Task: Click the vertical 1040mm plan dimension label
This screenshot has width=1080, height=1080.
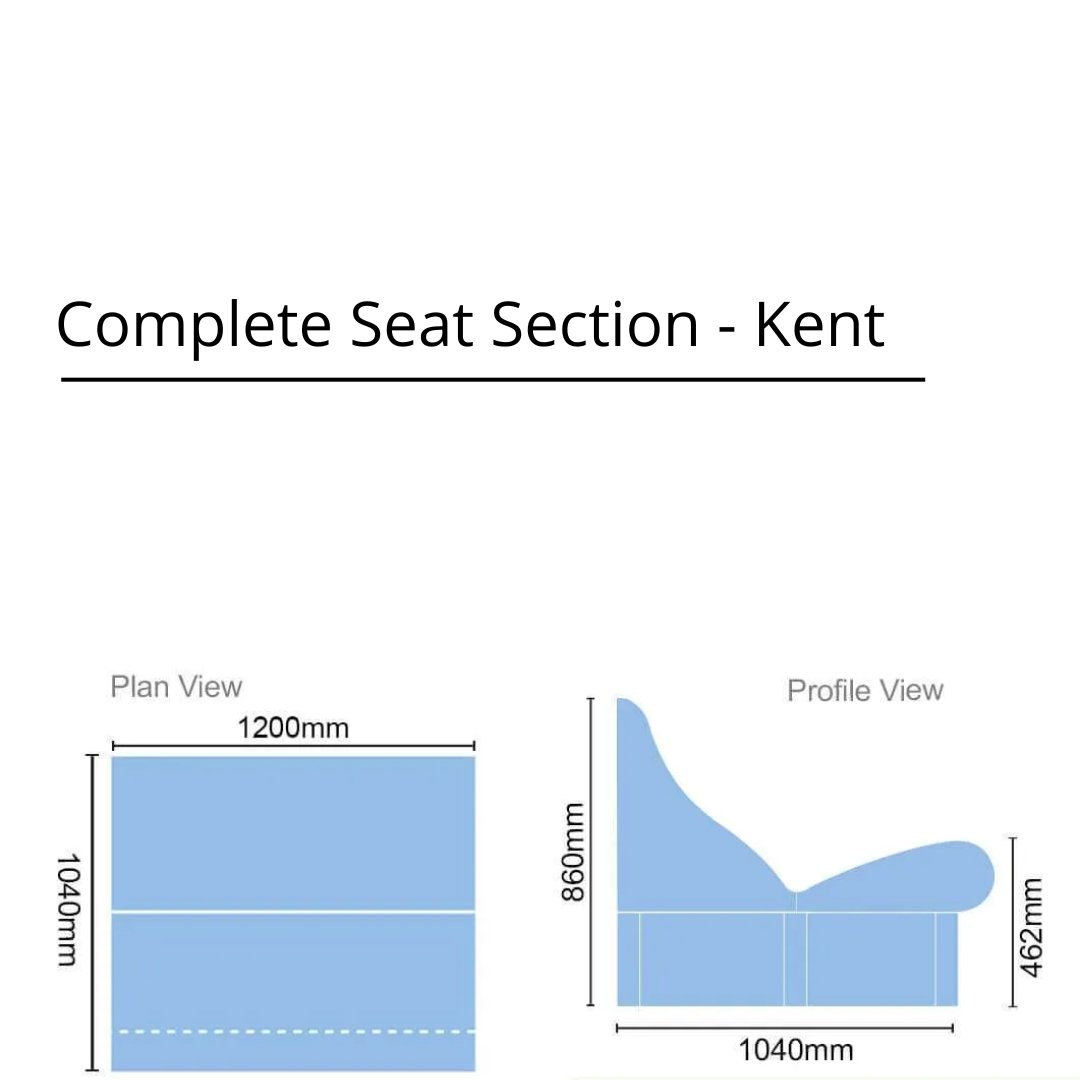Action: 66,909
